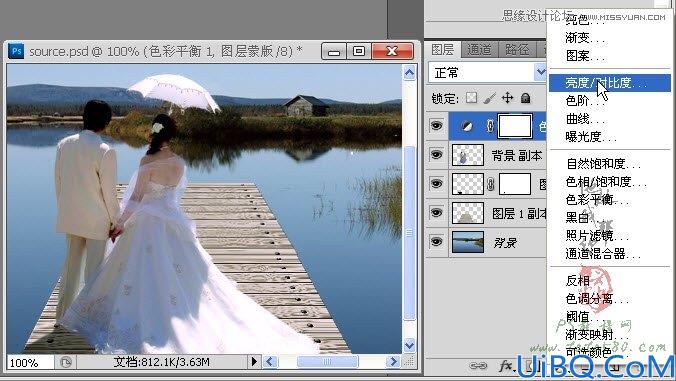Click the status bar preview icon
676x381 pixels.
[66, 362]
